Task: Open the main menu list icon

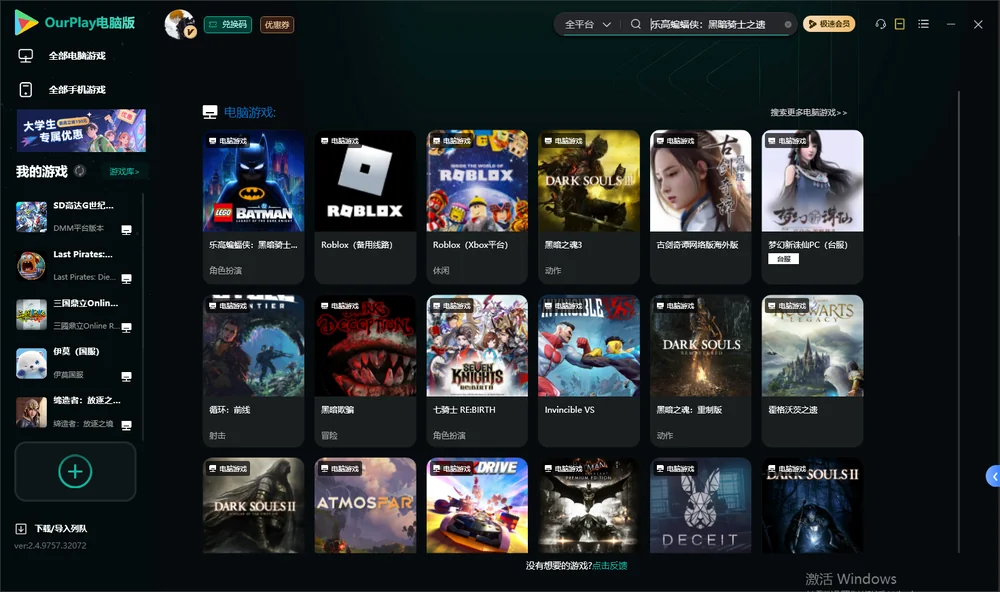Action: click(923, 24)
